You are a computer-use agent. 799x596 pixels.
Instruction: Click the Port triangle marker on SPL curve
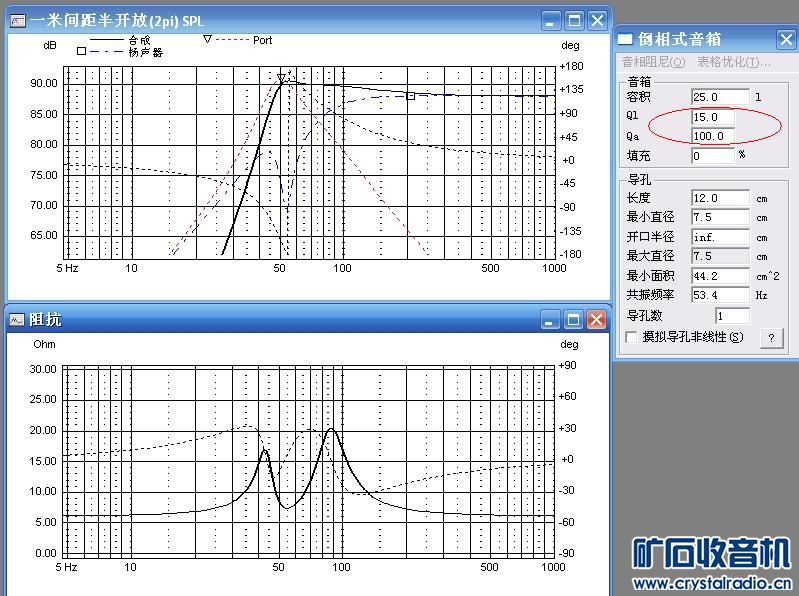click(281, 78)
